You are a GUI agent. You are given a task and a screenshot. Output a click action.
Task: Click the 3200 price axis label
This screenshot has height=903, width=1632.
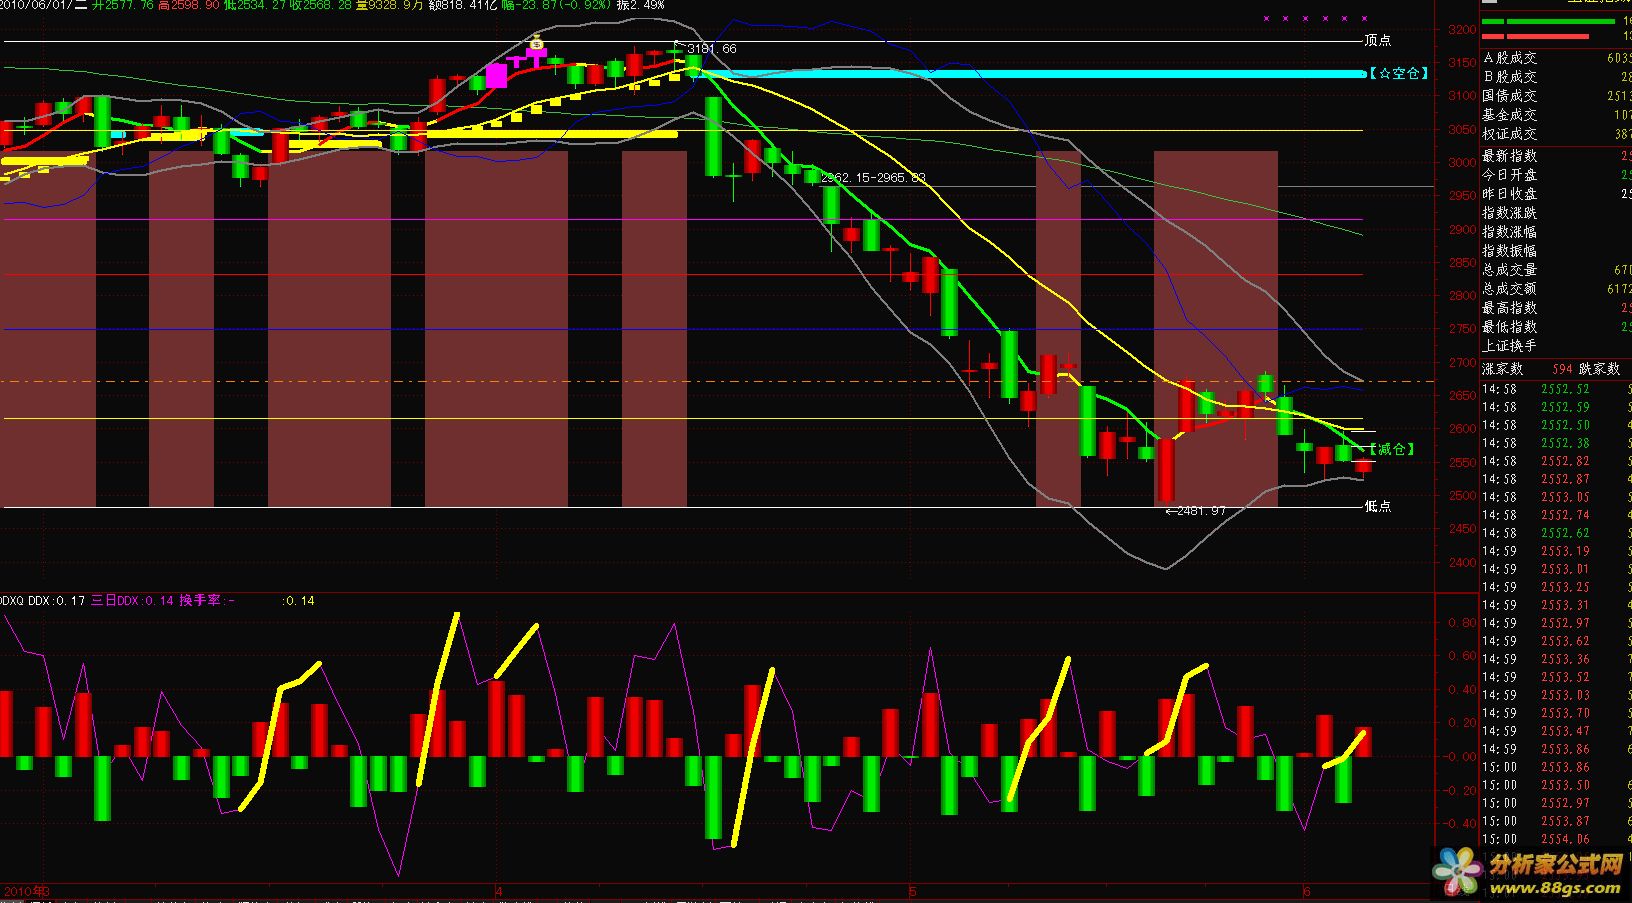point(1461,30)
